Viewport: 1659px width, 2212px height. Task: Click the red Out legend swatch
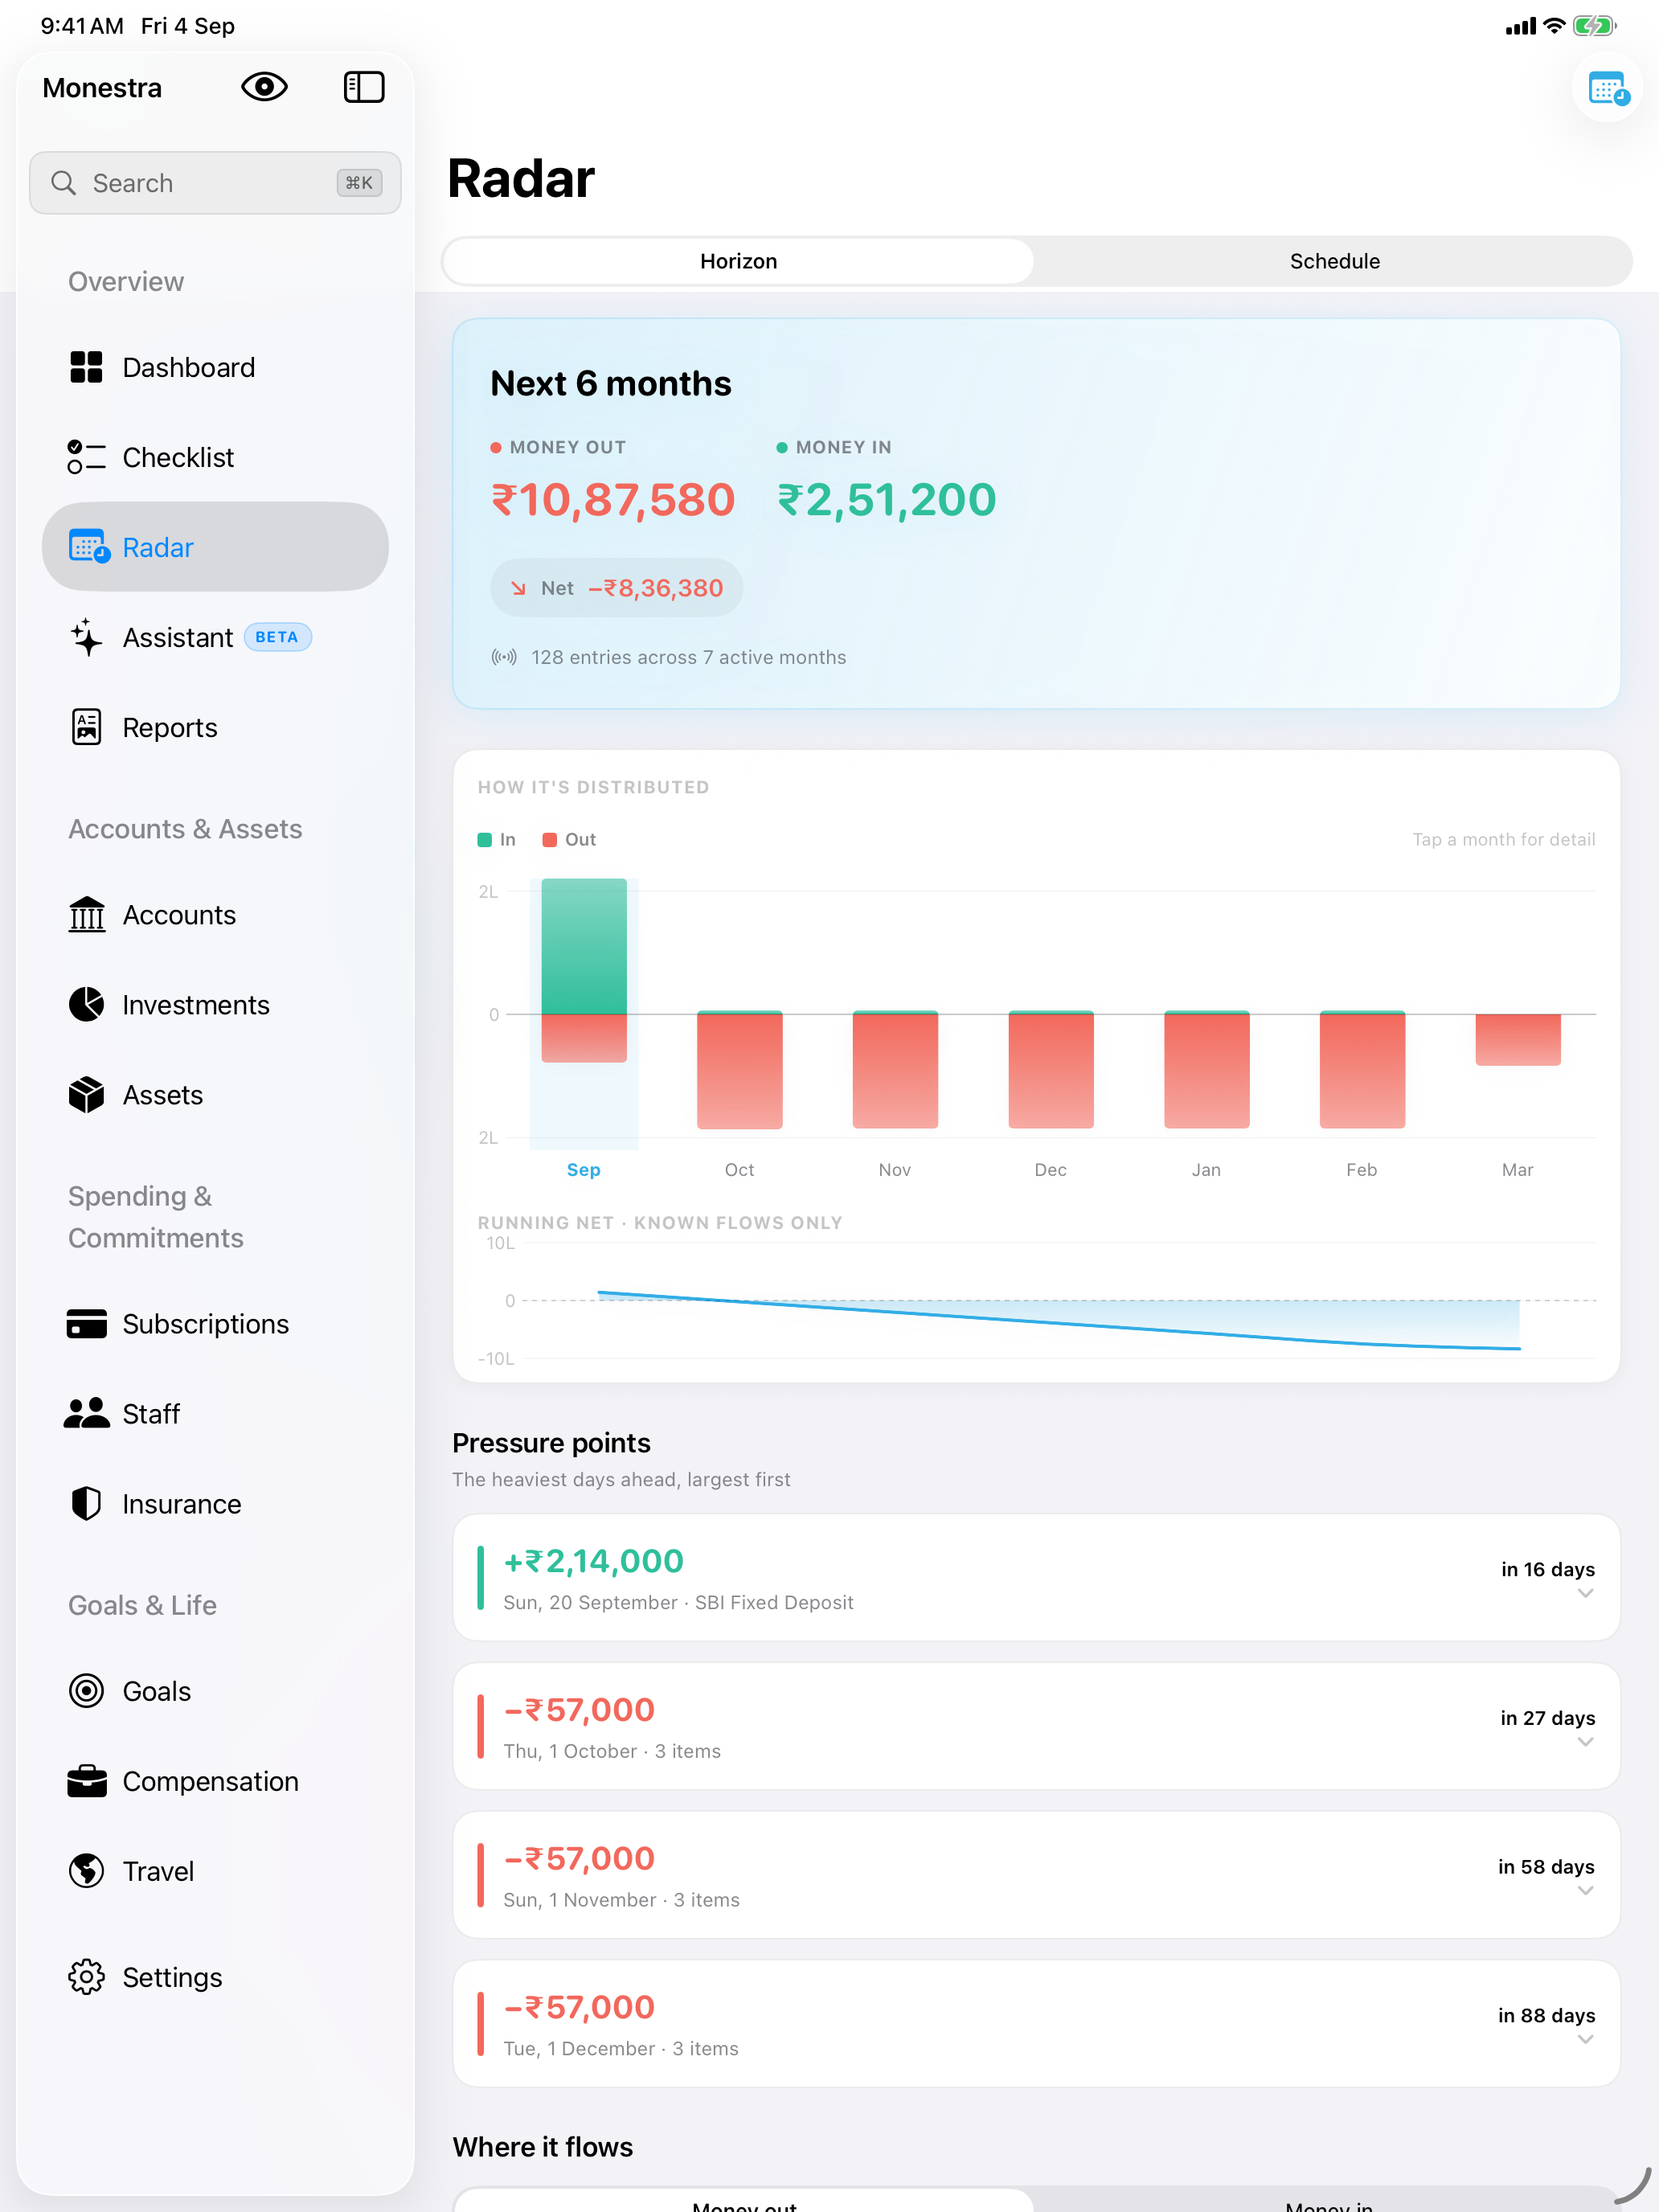pos(549,840)
